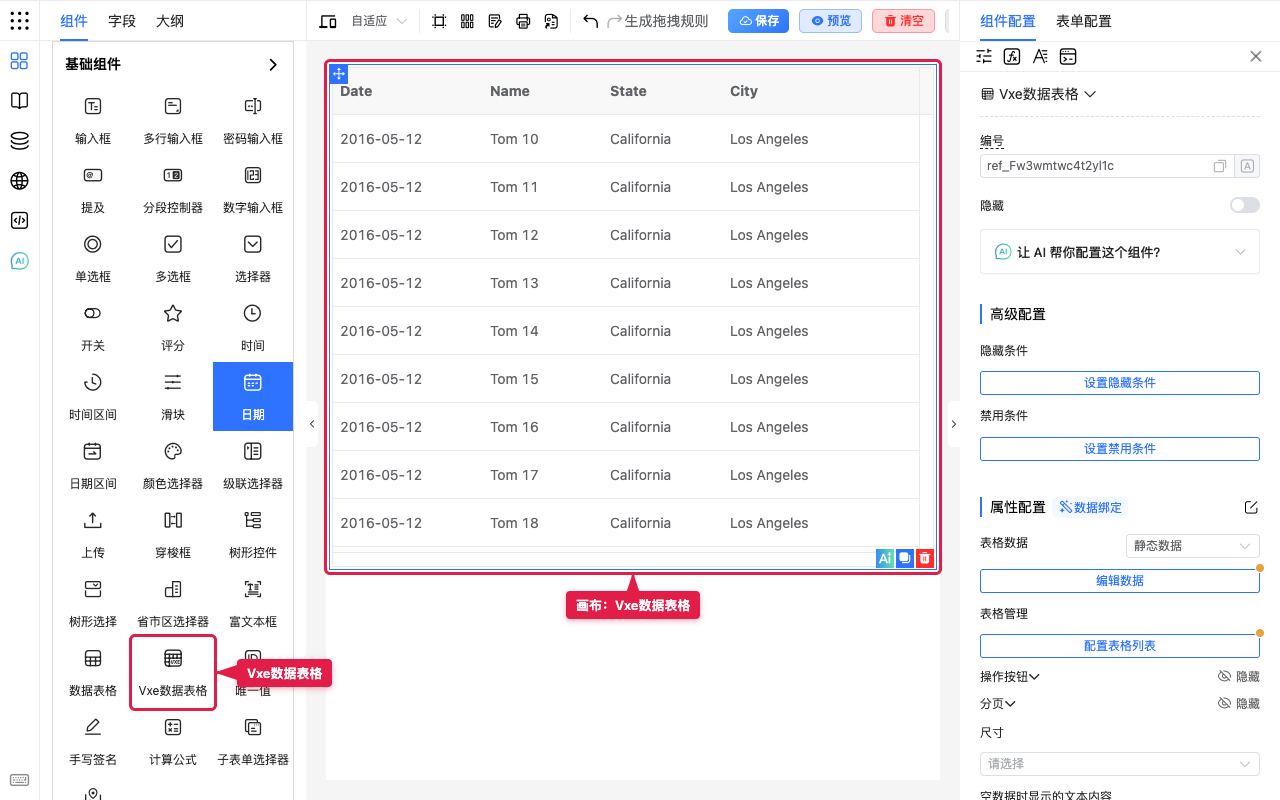Viewport: 1280px width, 800px height.
Task: Click the device preview icon in toolbar
Action: (x=328, y=21)
